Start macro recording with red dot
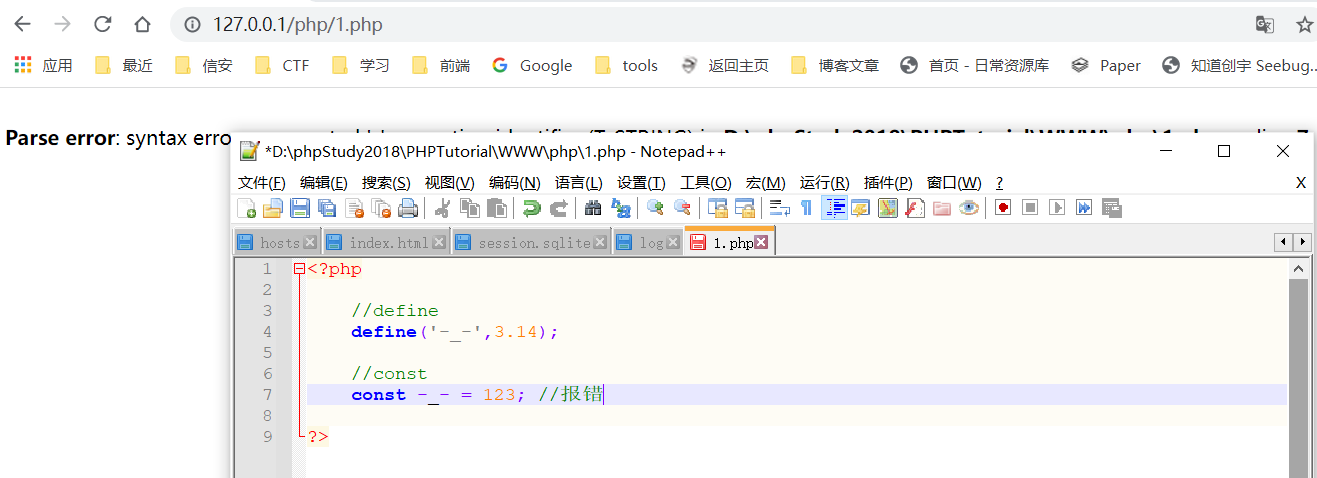The height and width of the screenshot is (478, 1317). (x=1003, y=207)
